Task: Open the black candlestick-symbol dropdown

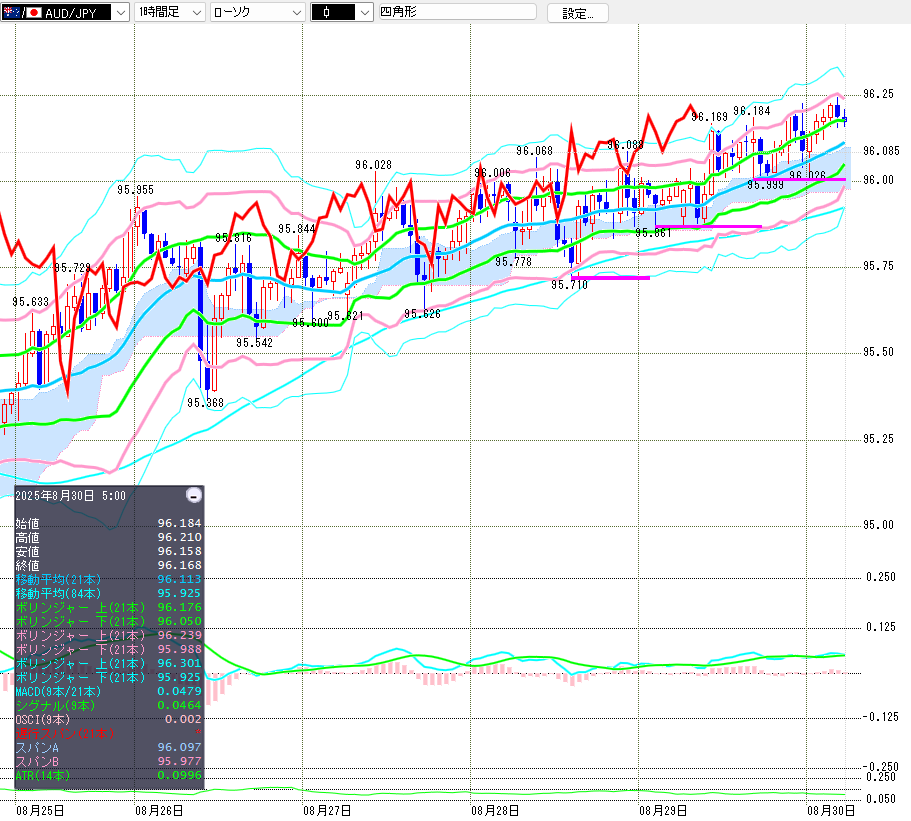Action: [342, 12]
